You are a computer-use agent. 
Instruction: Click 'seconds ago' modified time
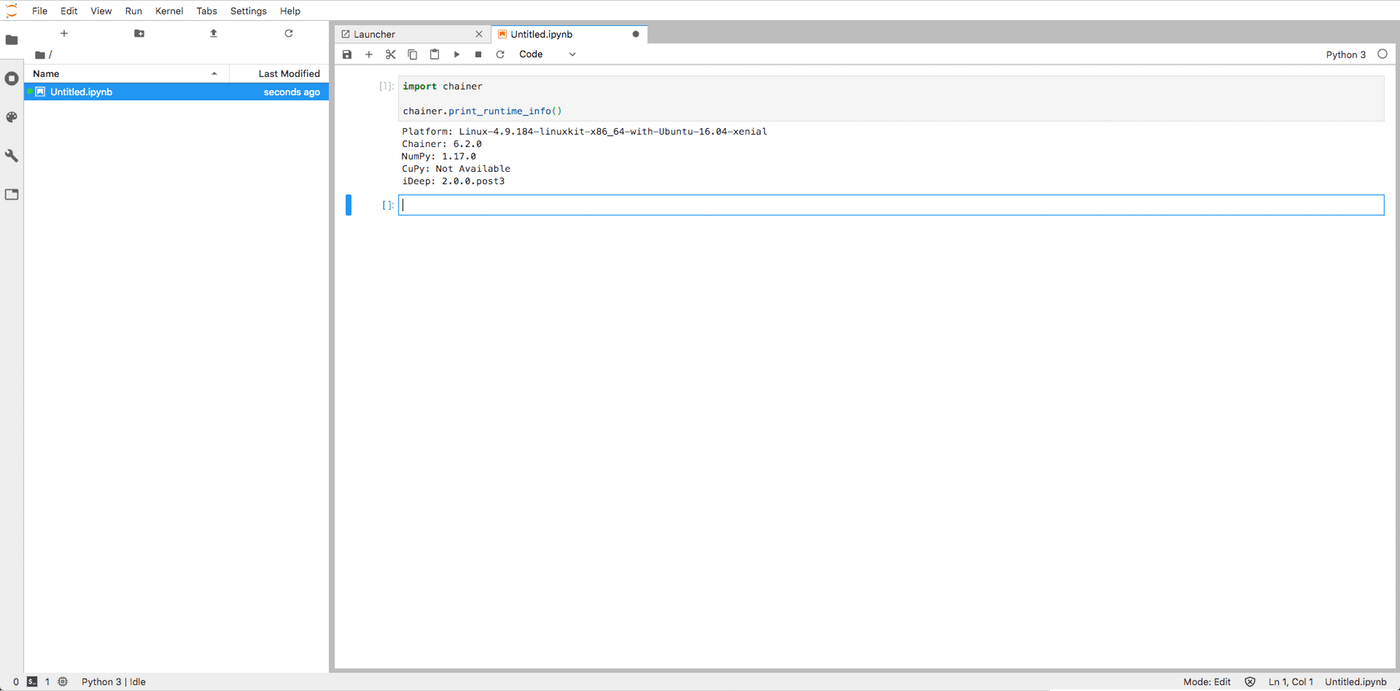292,92
